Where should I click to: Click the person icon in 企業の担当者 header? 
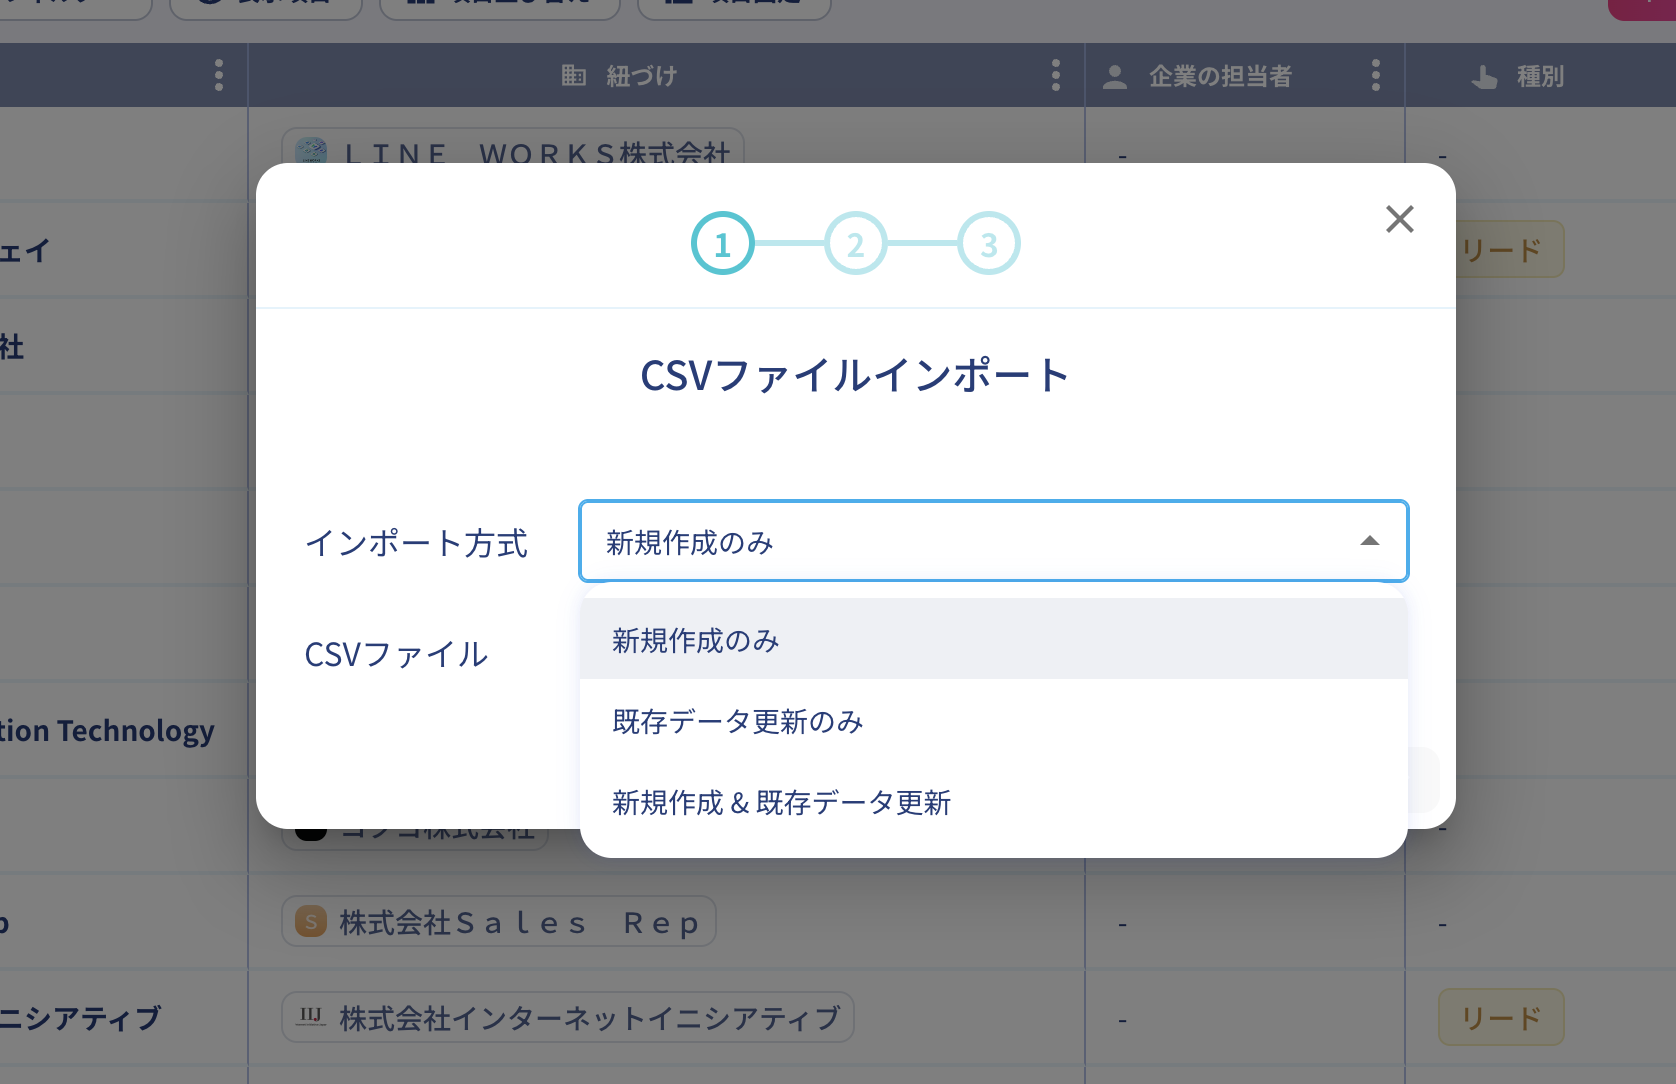click(x=1114, y=76)
